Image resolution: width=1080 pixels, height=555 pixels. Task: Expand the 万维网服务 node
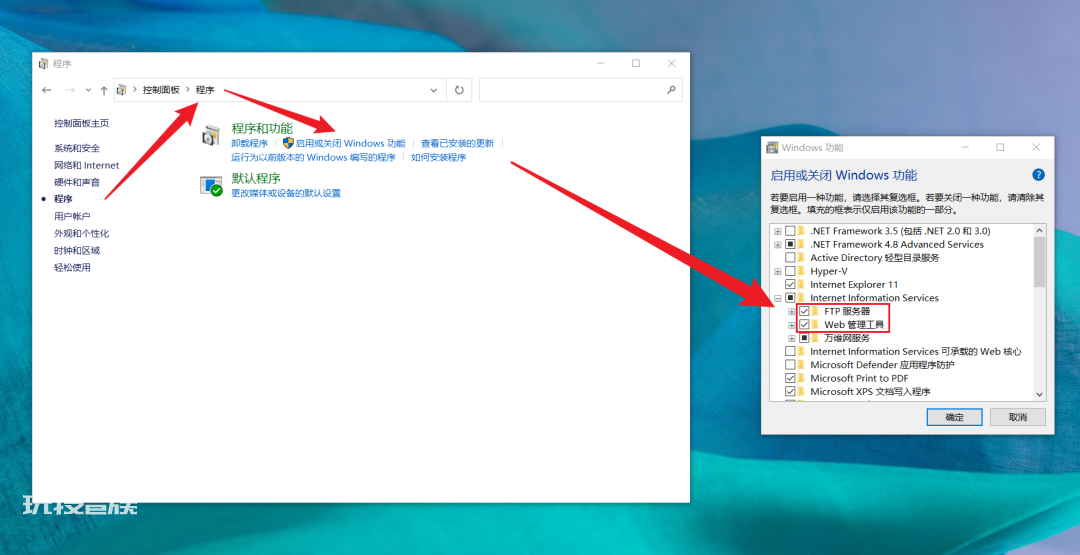pos(791,338)
